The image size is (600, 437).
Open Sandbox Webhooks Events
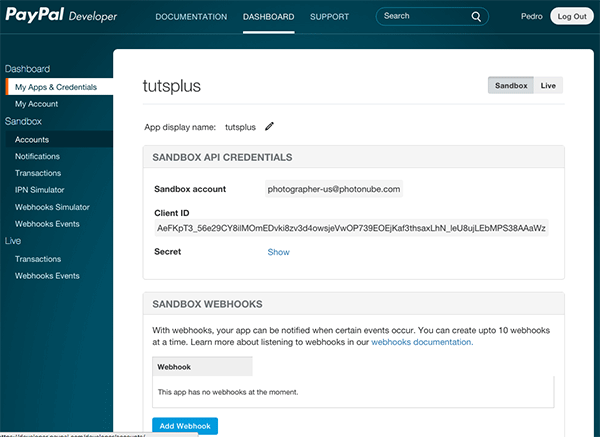47,224
